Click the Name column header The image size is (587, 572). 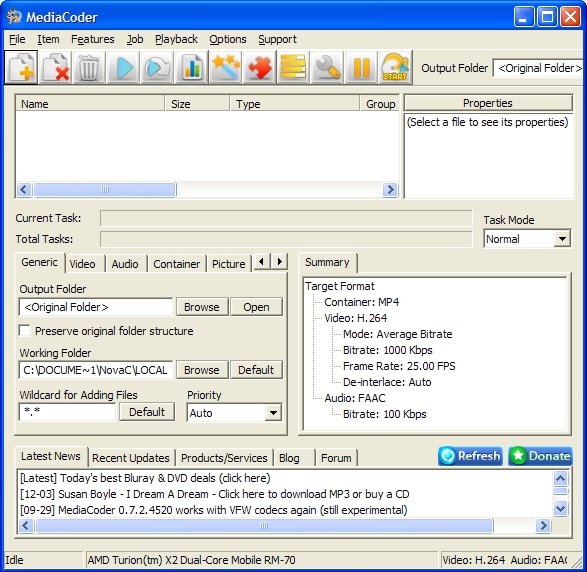(x=90, y=103)
